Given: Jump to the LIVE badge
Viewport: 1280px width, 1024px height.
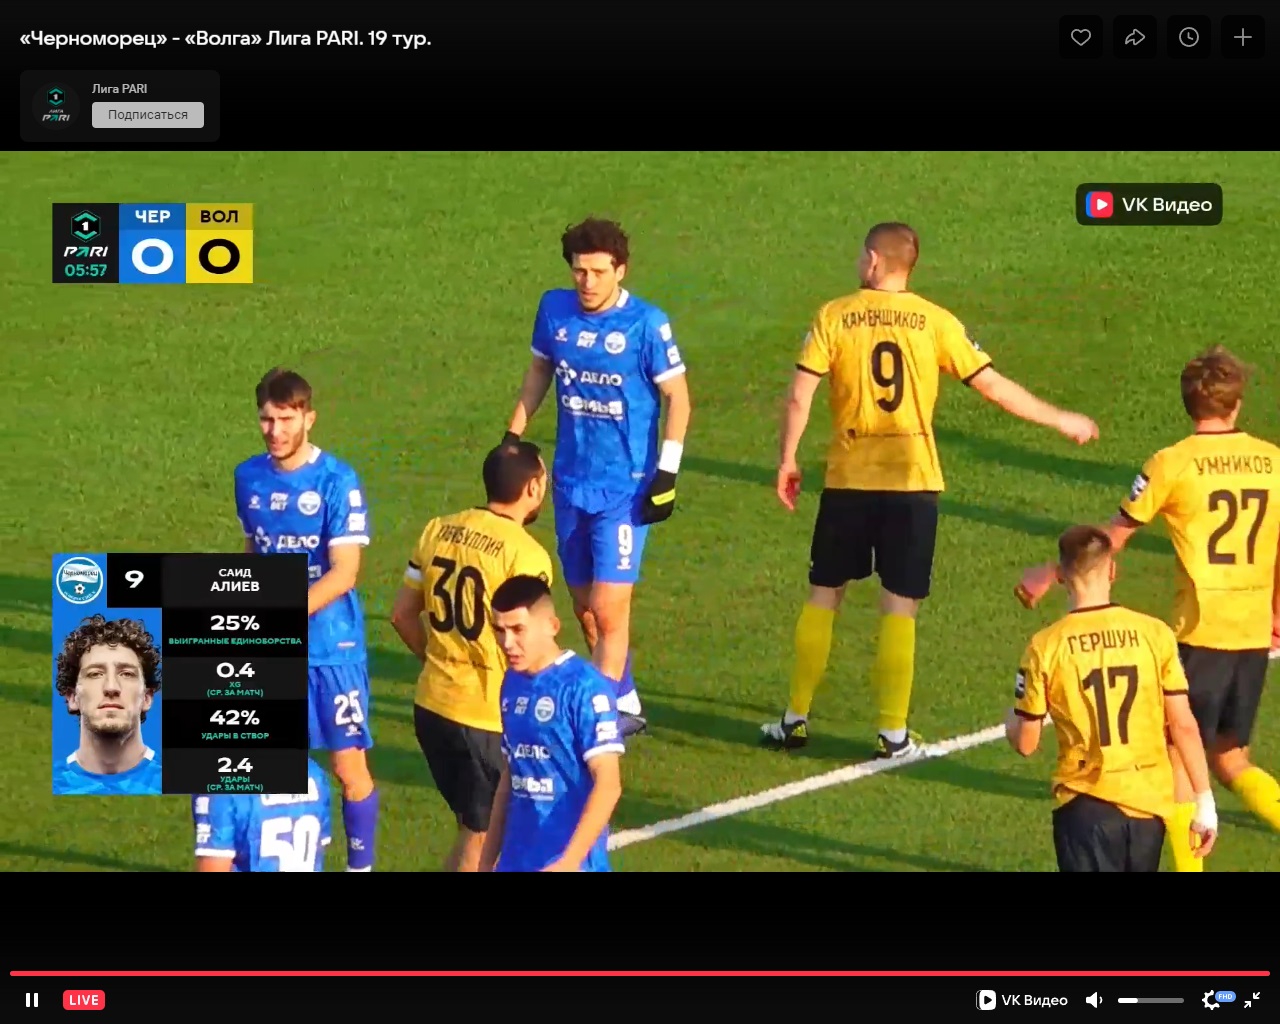Looking at the screenshot, I should point(84,1000).
